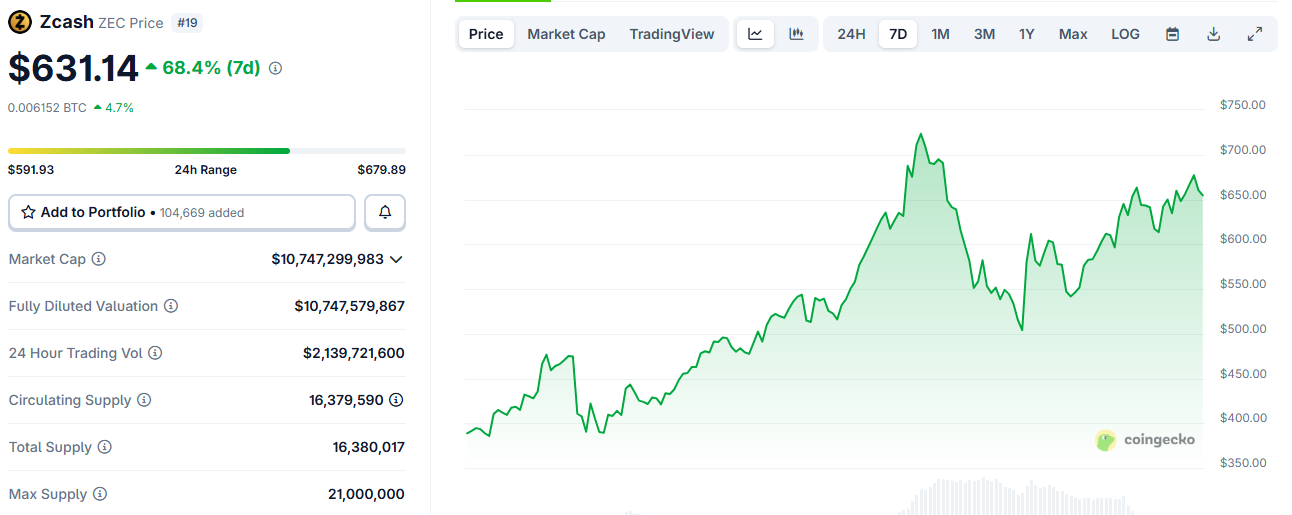Show 24 Hour Trading Vol info icon
This screenshot has width=1292, height=515.
point(155,353)
